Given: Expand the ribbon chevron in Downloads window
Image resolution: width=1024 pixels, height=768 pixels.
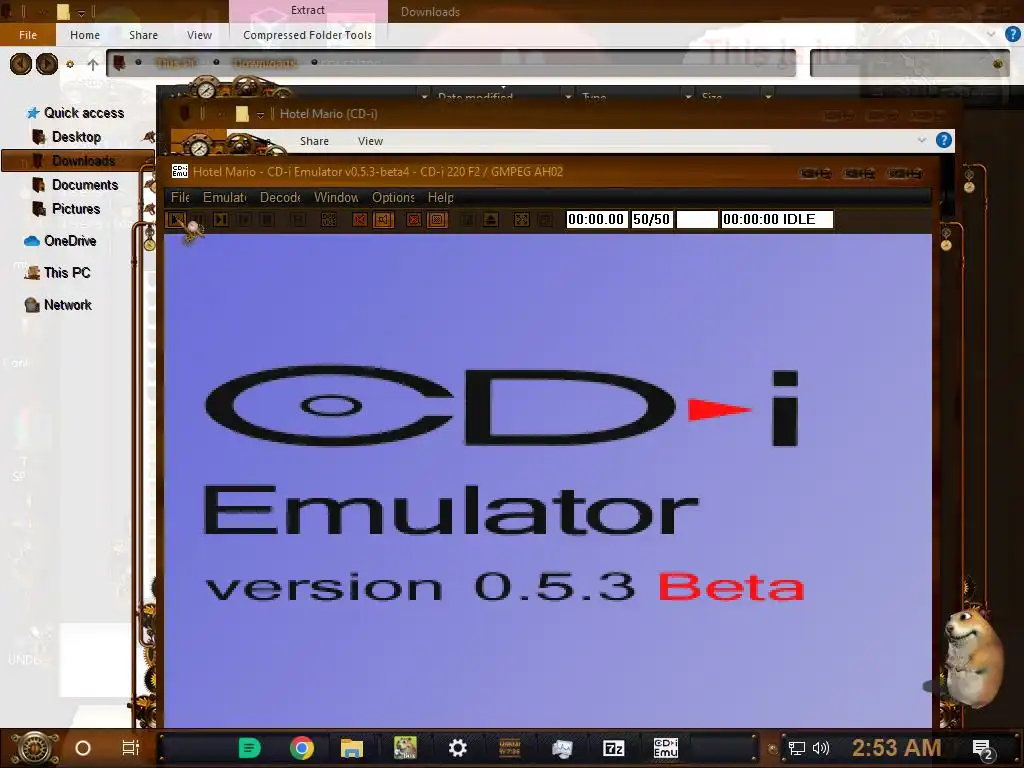Looking at the screenshot, I should tap(991, 34).
